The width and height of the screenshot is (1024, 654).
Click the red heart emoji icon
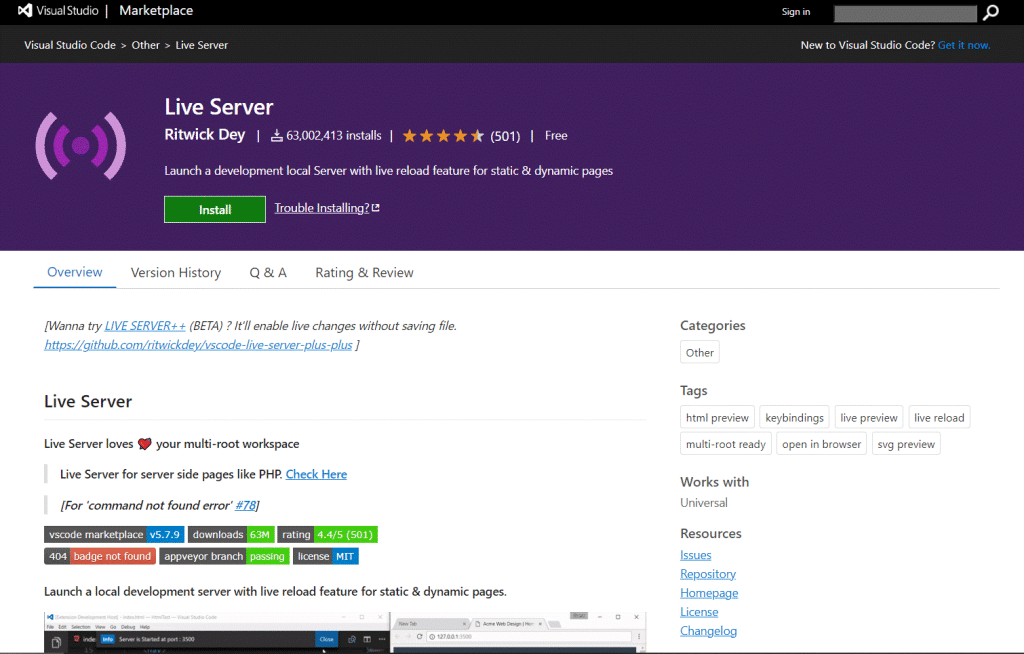144,444
